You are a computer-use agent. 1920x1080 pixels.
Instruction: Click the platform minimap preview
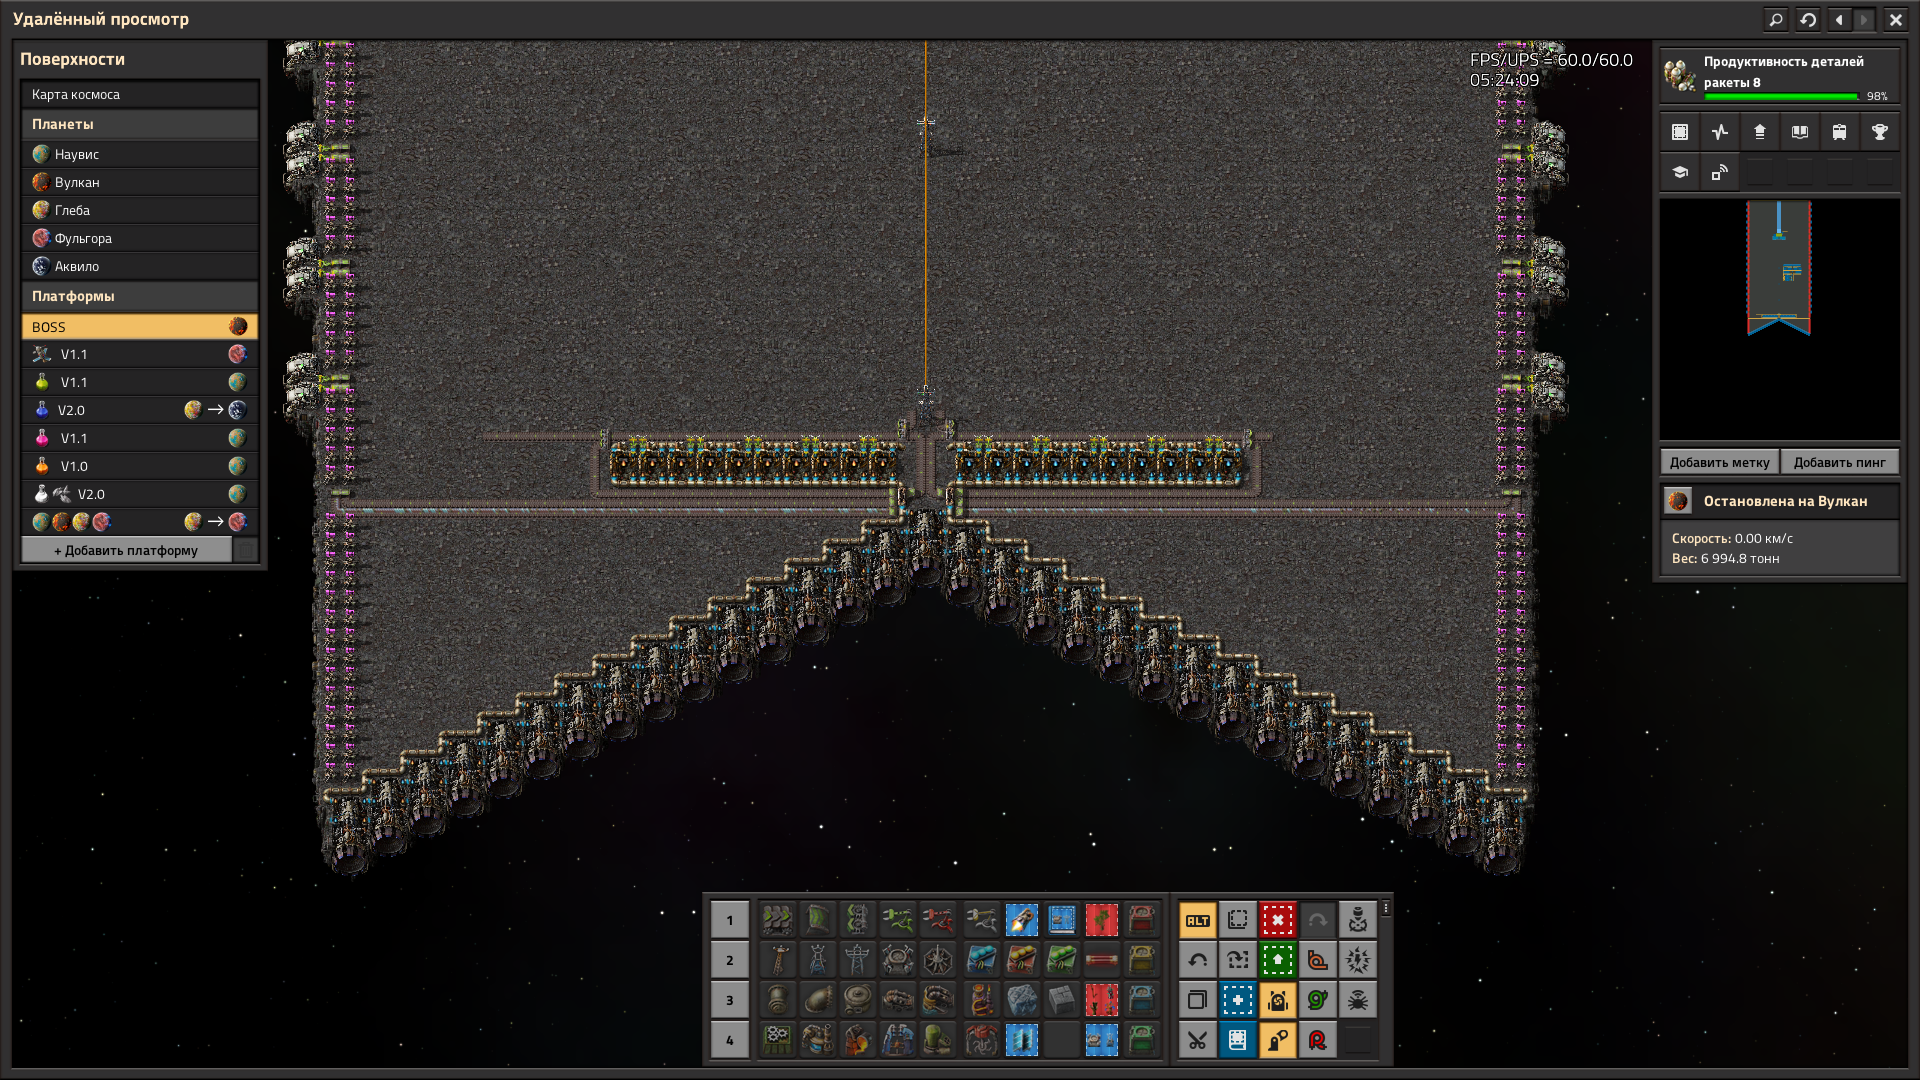pos(1779,318)
